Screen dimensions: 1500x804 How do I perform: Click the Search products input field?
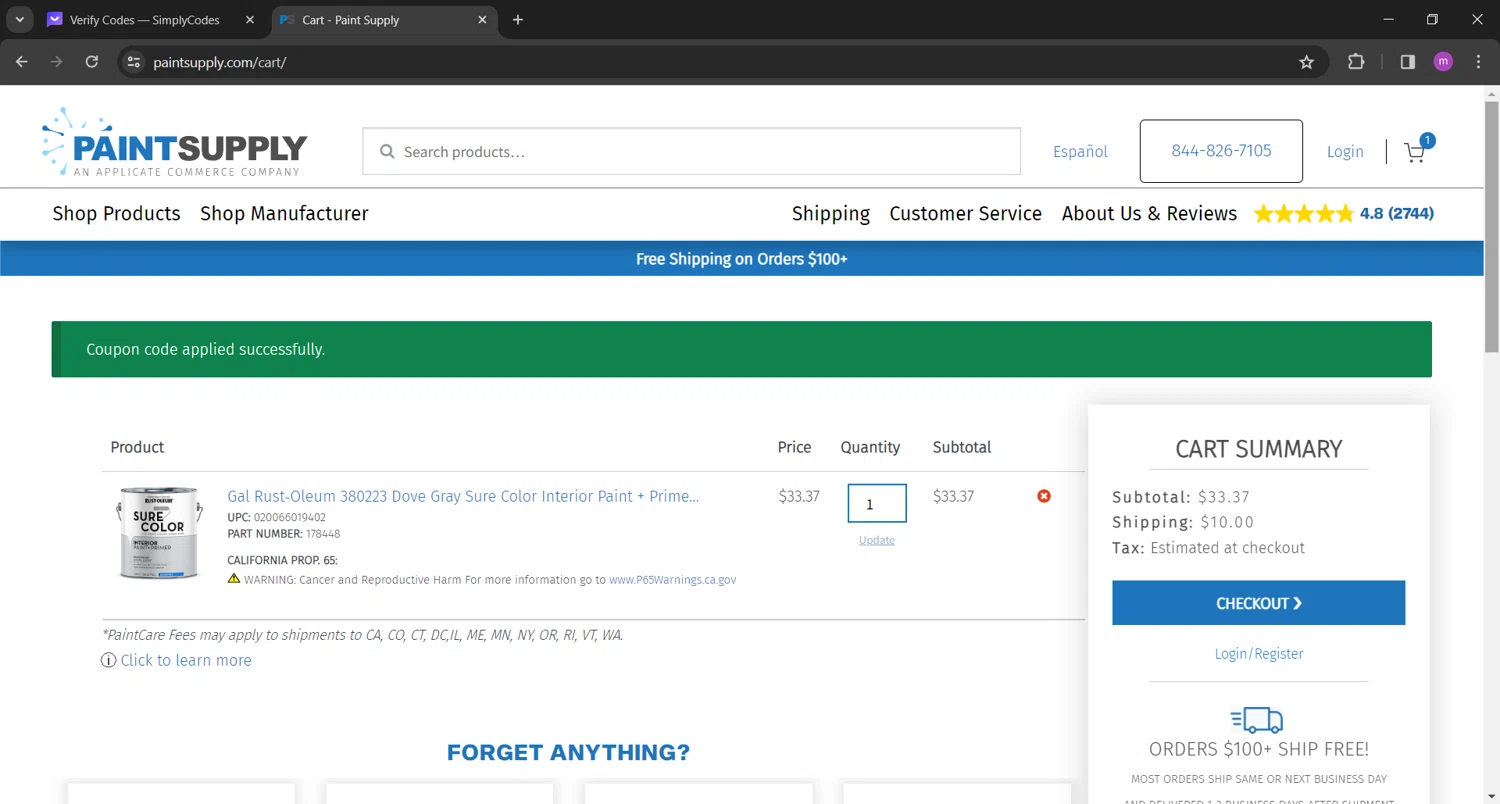pyautogui.click(x=691, y=152)
